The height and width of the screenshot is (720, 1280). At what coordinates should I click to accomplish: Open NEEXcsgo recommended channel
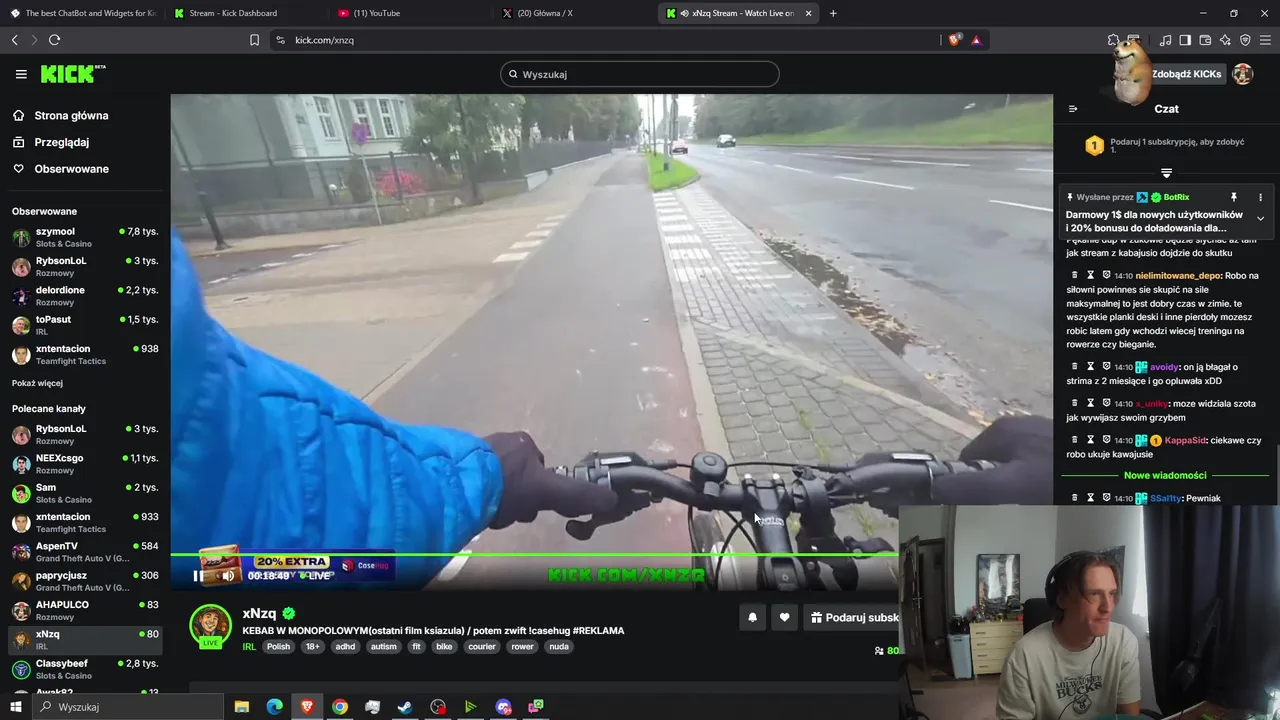85,463
